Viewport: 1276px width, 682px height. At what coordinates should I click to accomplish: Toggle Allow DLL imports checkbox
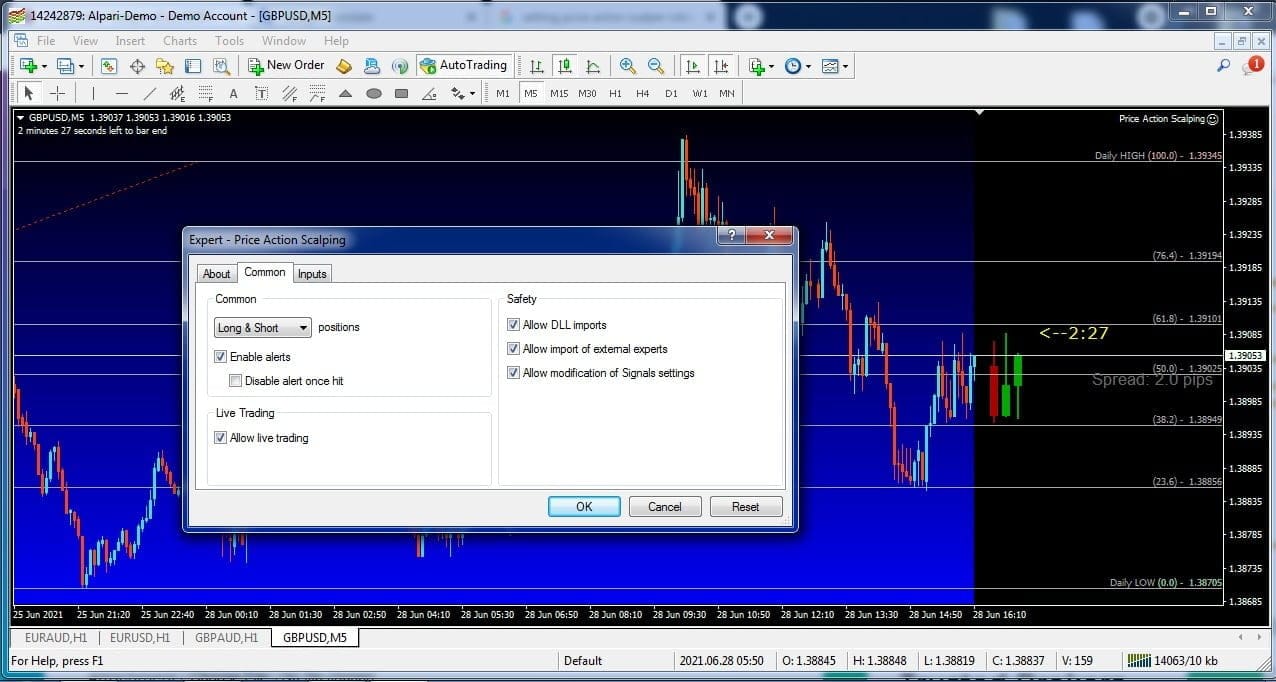tap(514, 325)
